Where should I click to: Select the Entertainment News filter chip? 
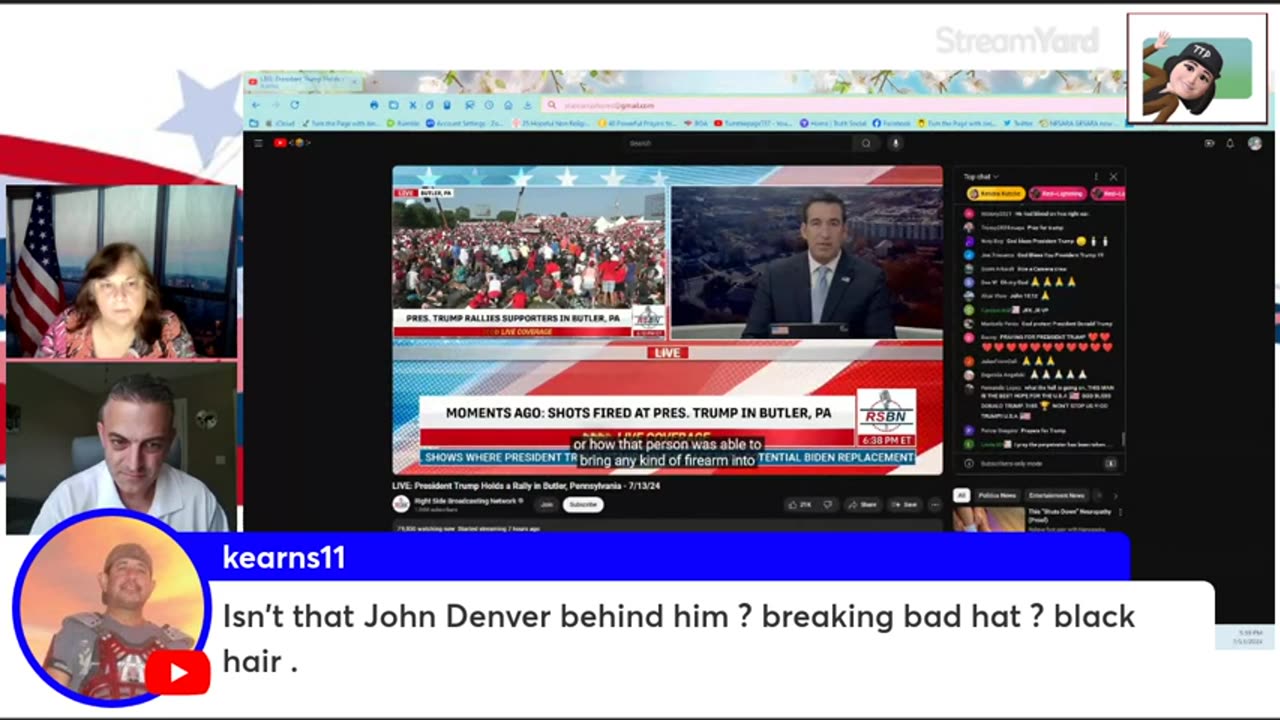pyautogui.click(x=1056, y=495)
